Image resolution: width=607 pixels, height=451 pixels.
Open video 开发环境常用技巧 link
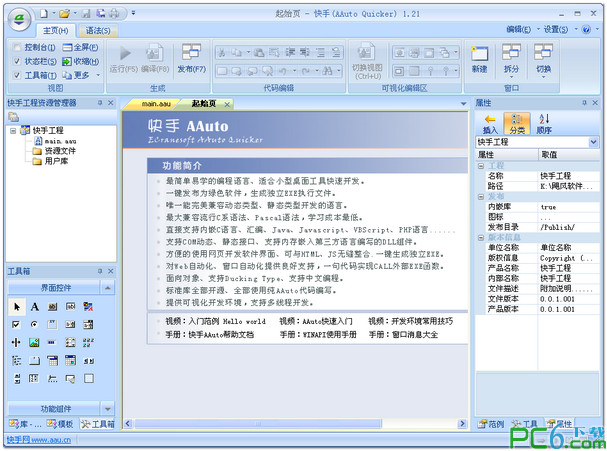coord(410,321)
